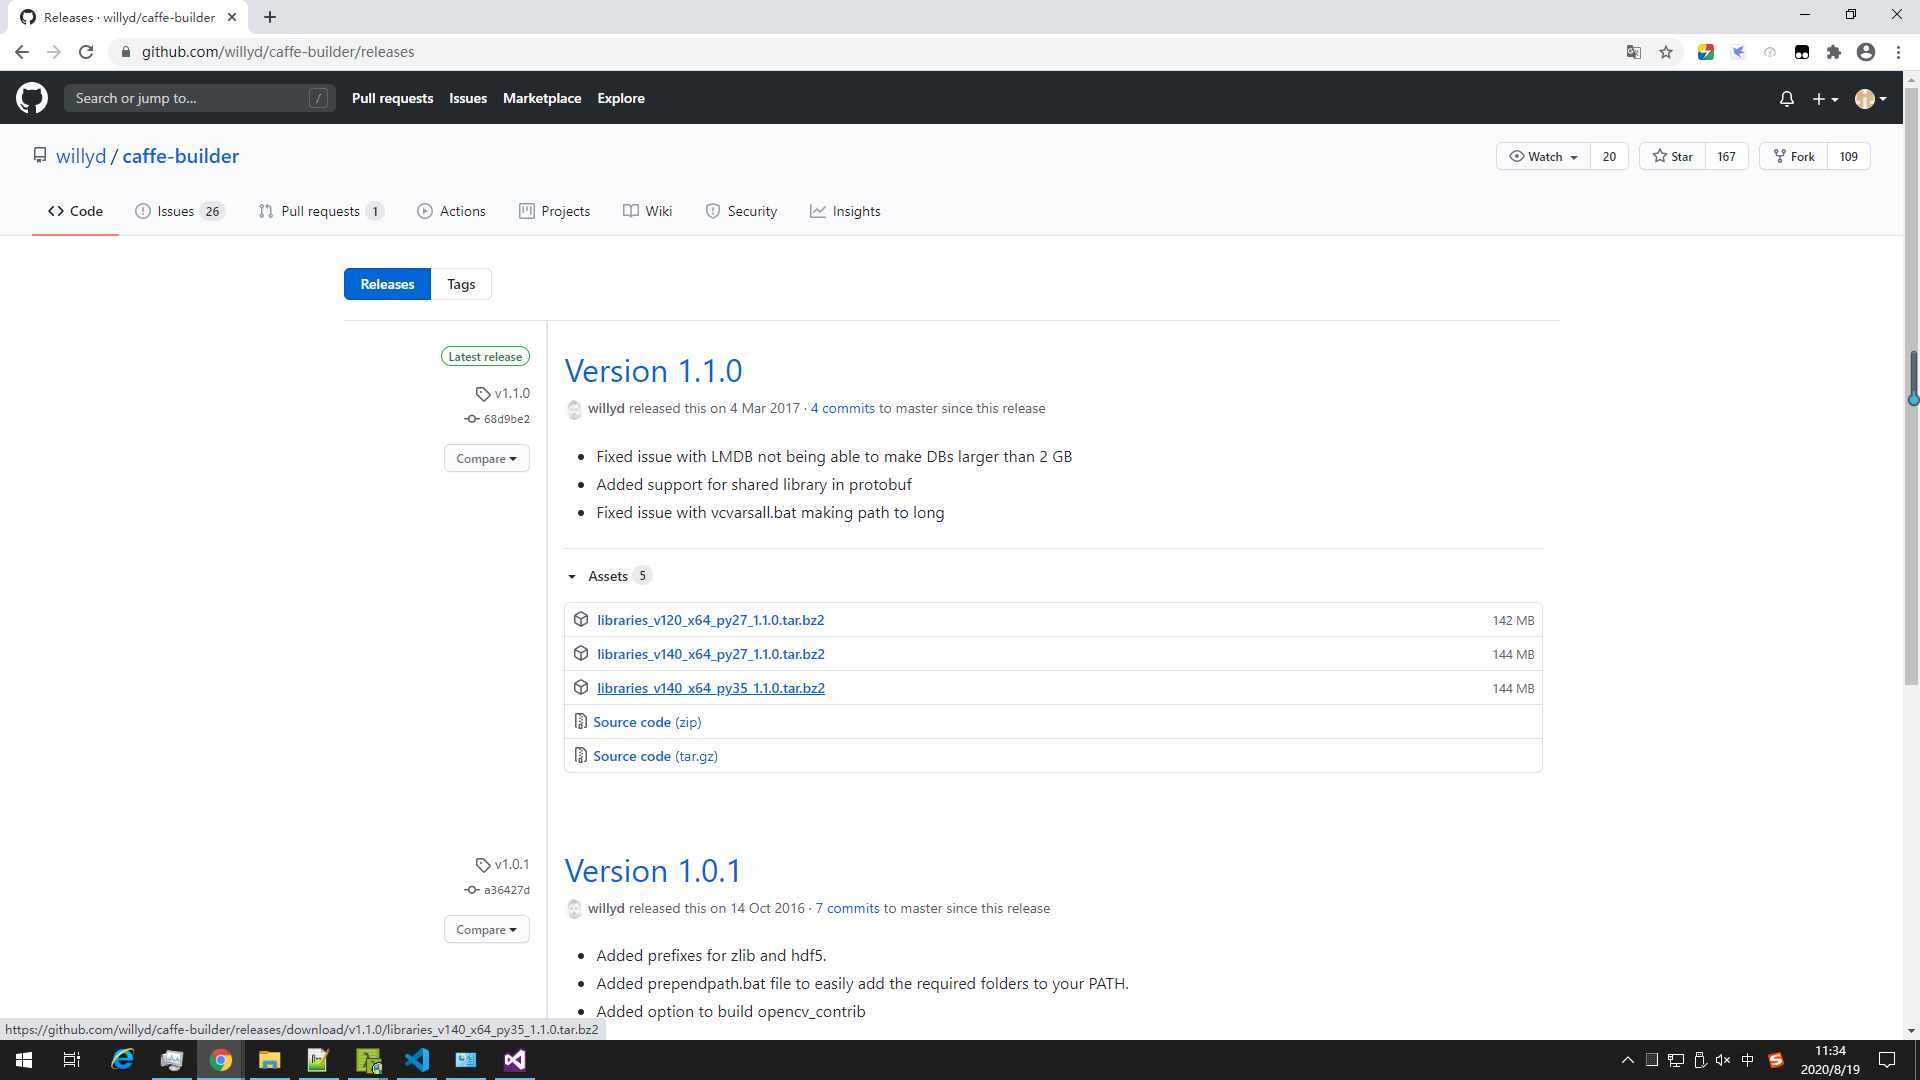Image resolution: width=1920 pixels, height=1080 pixels.
Task: Open the extensions puzzle icon
Action: [x=1834, y=52]
